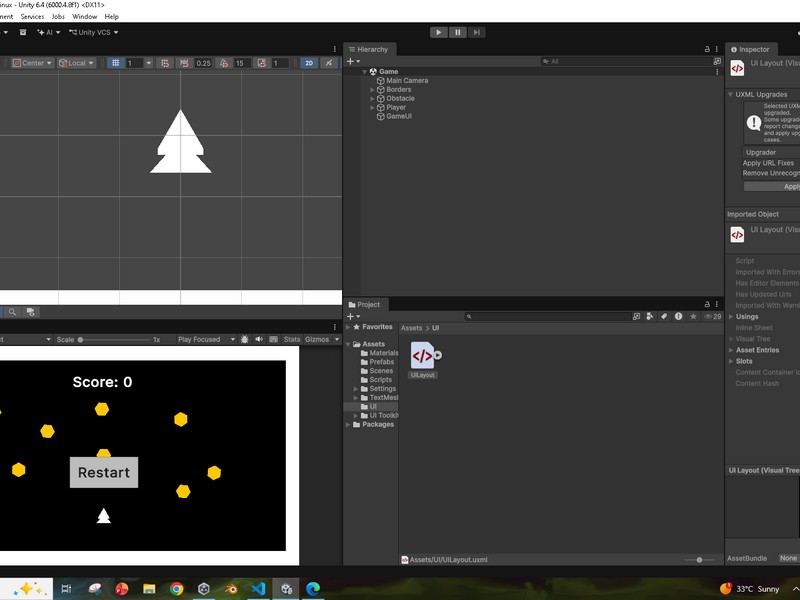Switch to the Inspector tab
The width and height of the screenshot is (800, 600).
[x=751, y=49]
